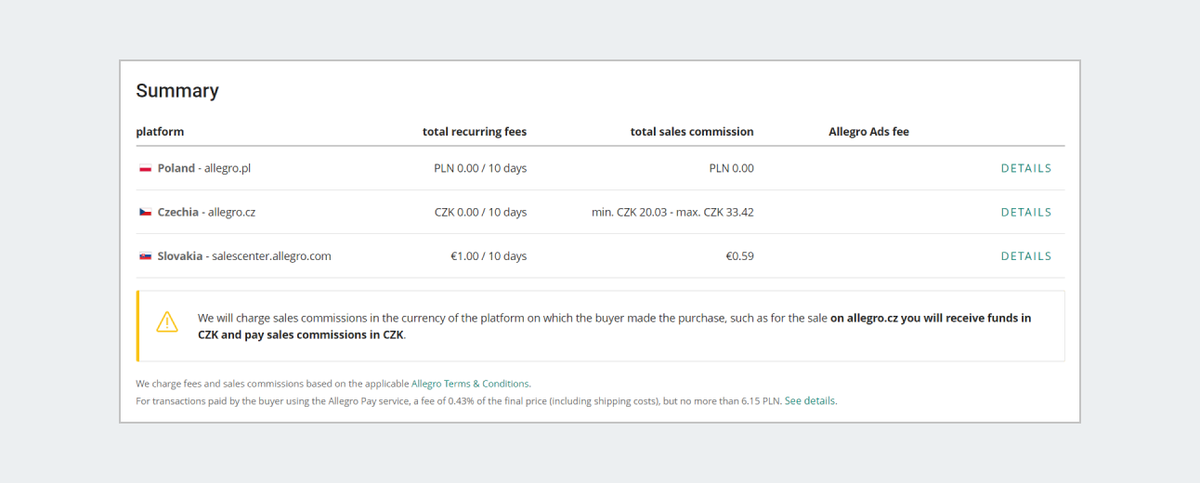Click the platform column header

point(160,132)
